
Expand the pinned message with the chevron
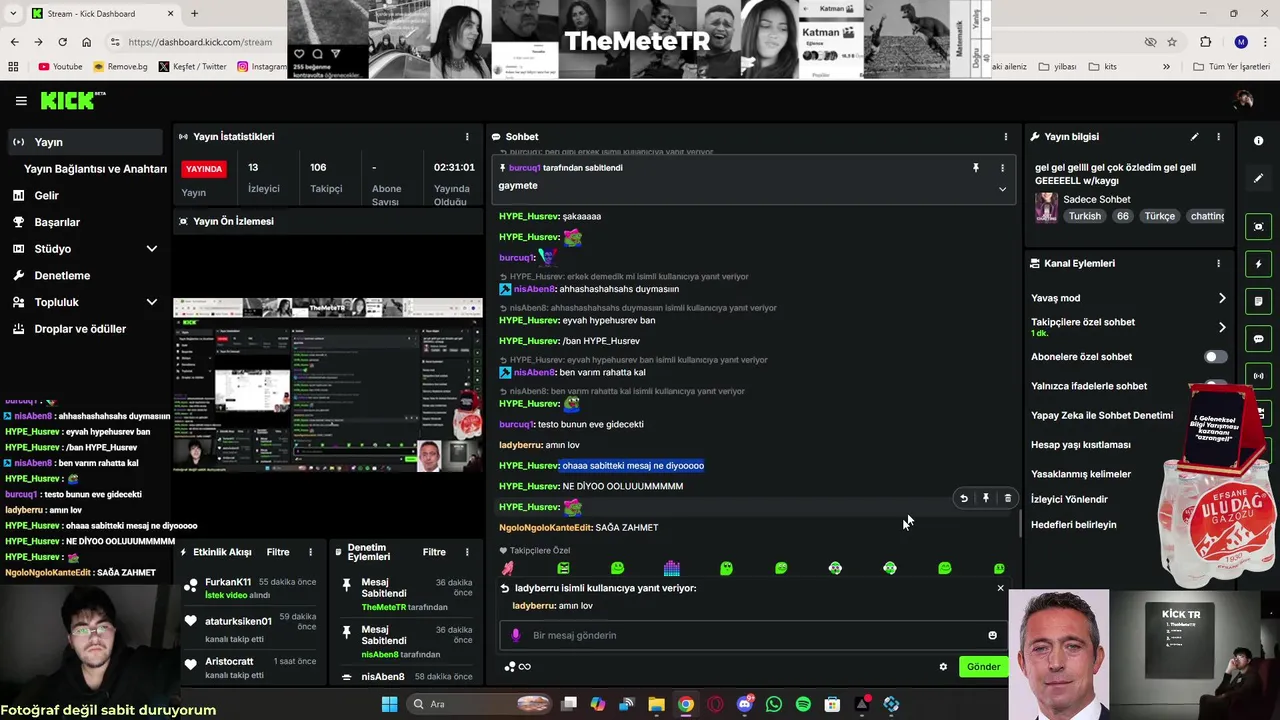tap(1002, 189)
